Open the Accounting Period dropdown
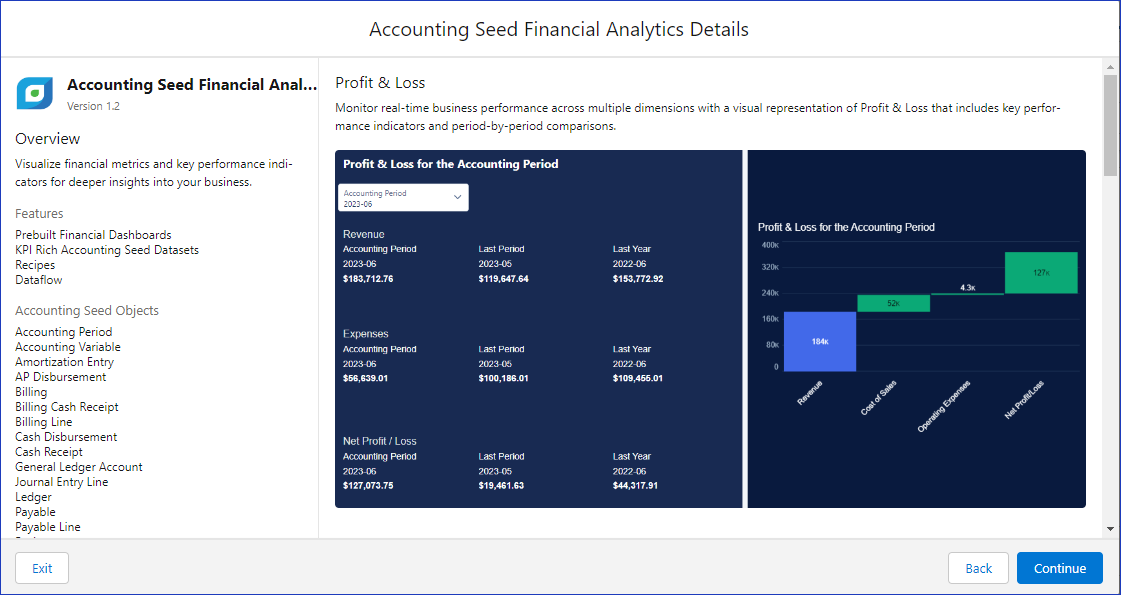This screenshot has height=595, width=1121. (403, 198)
